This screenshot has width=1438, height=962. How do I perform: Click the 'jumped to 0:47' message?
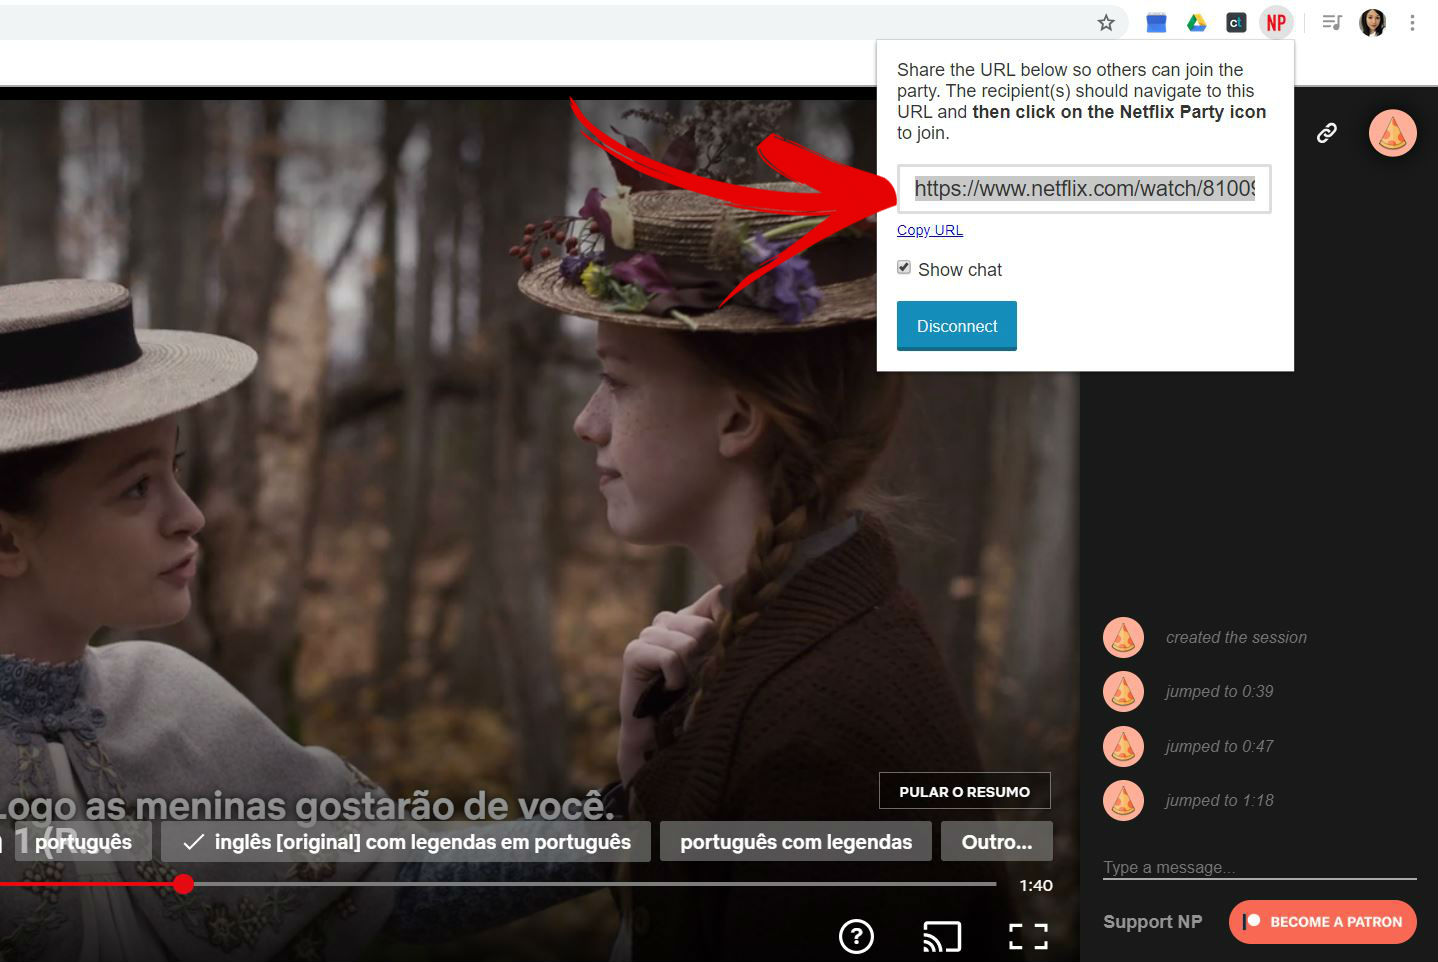pos(1219,746)
